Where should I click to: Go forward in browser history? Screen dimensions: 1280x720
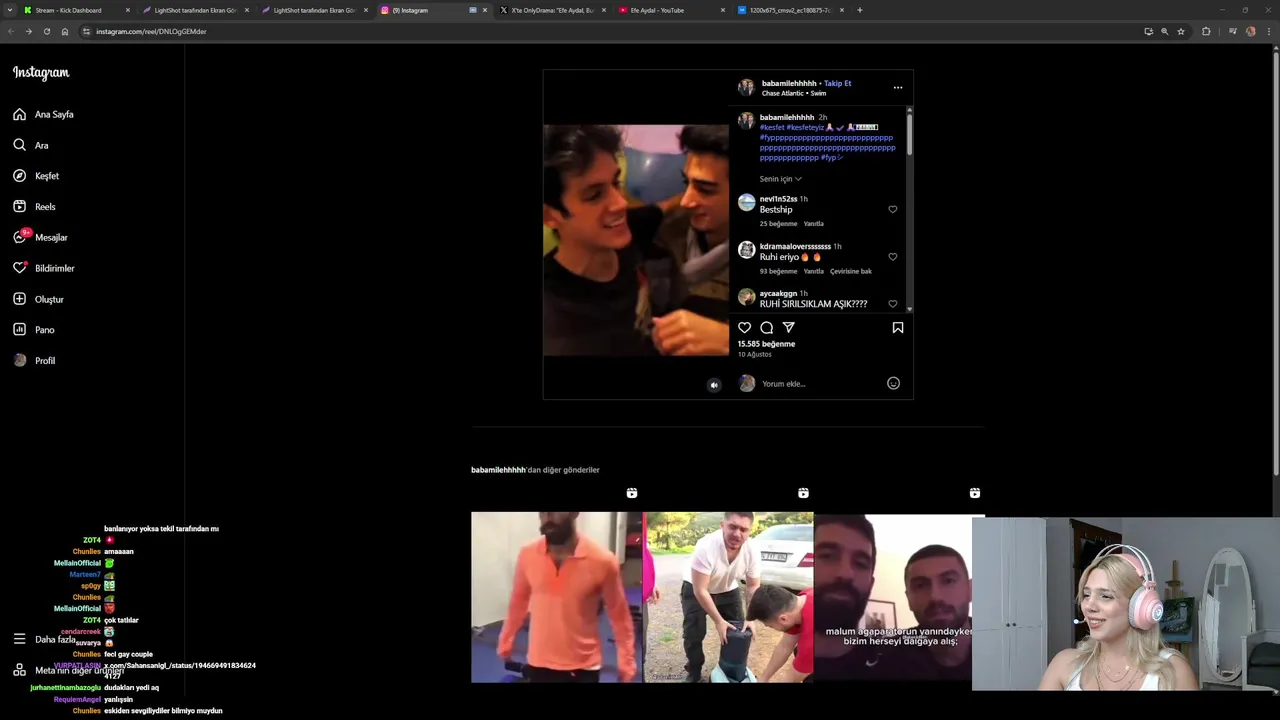point(28,31)
